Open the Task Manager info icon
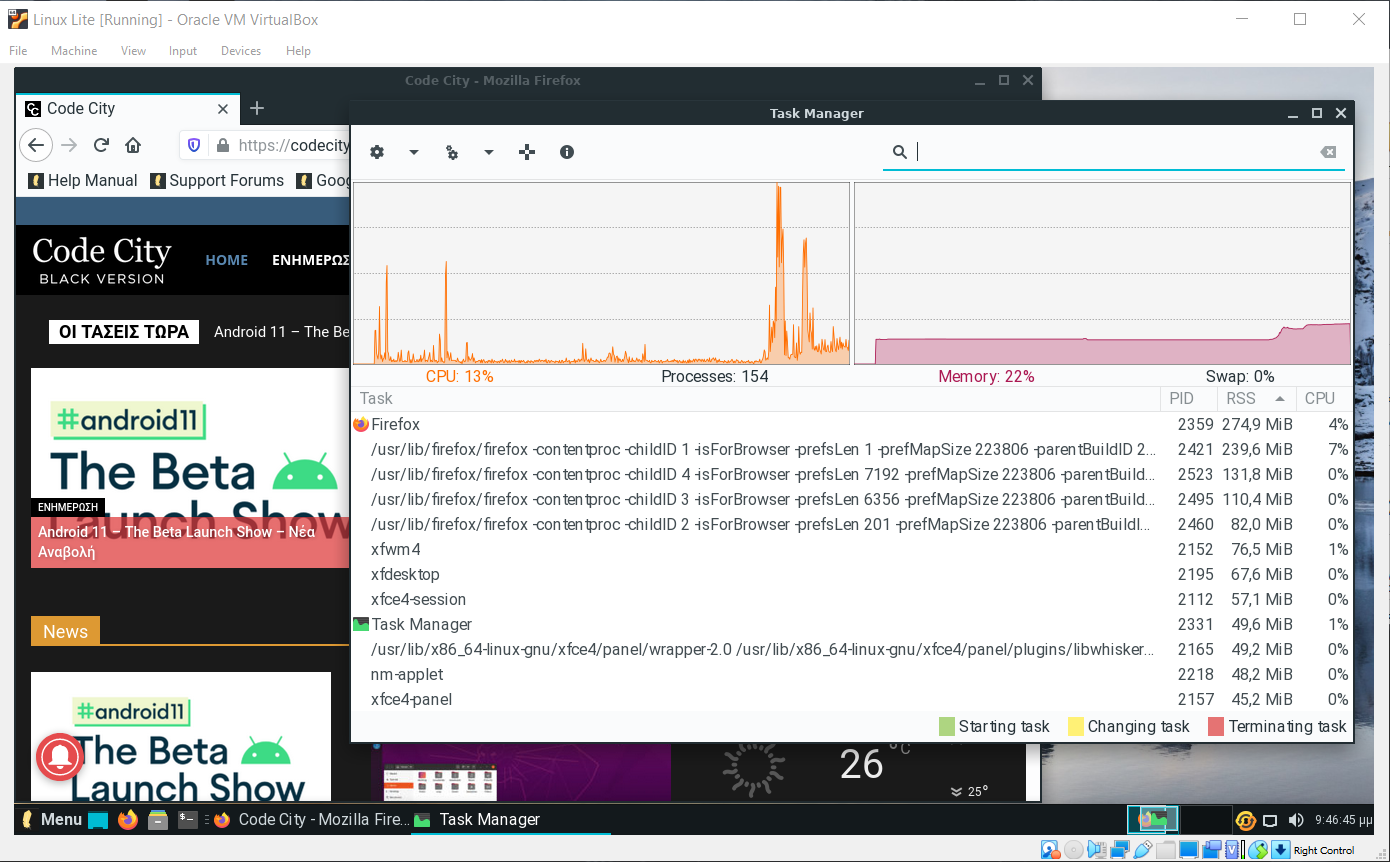Screen dimensions: 1390x862 click(x=567, y=152)
